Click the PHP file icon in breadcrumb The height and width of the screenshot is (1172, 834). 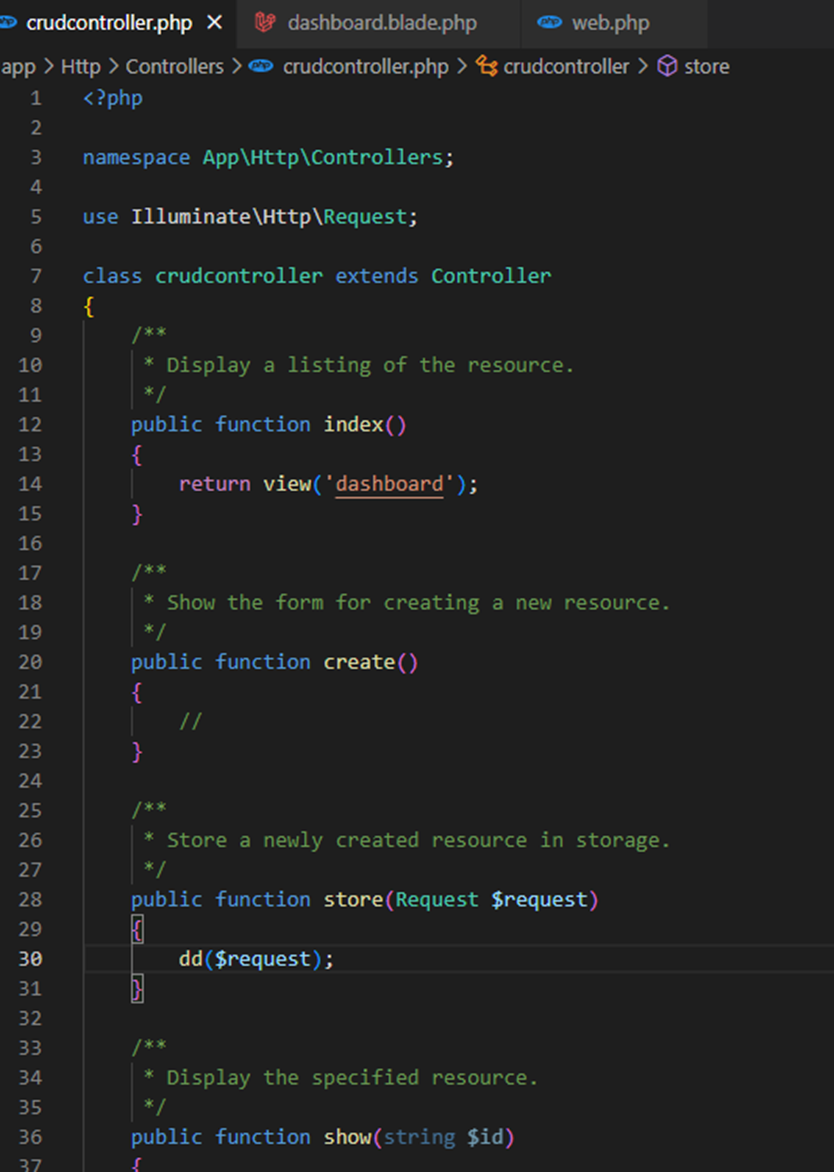point(261,67)
